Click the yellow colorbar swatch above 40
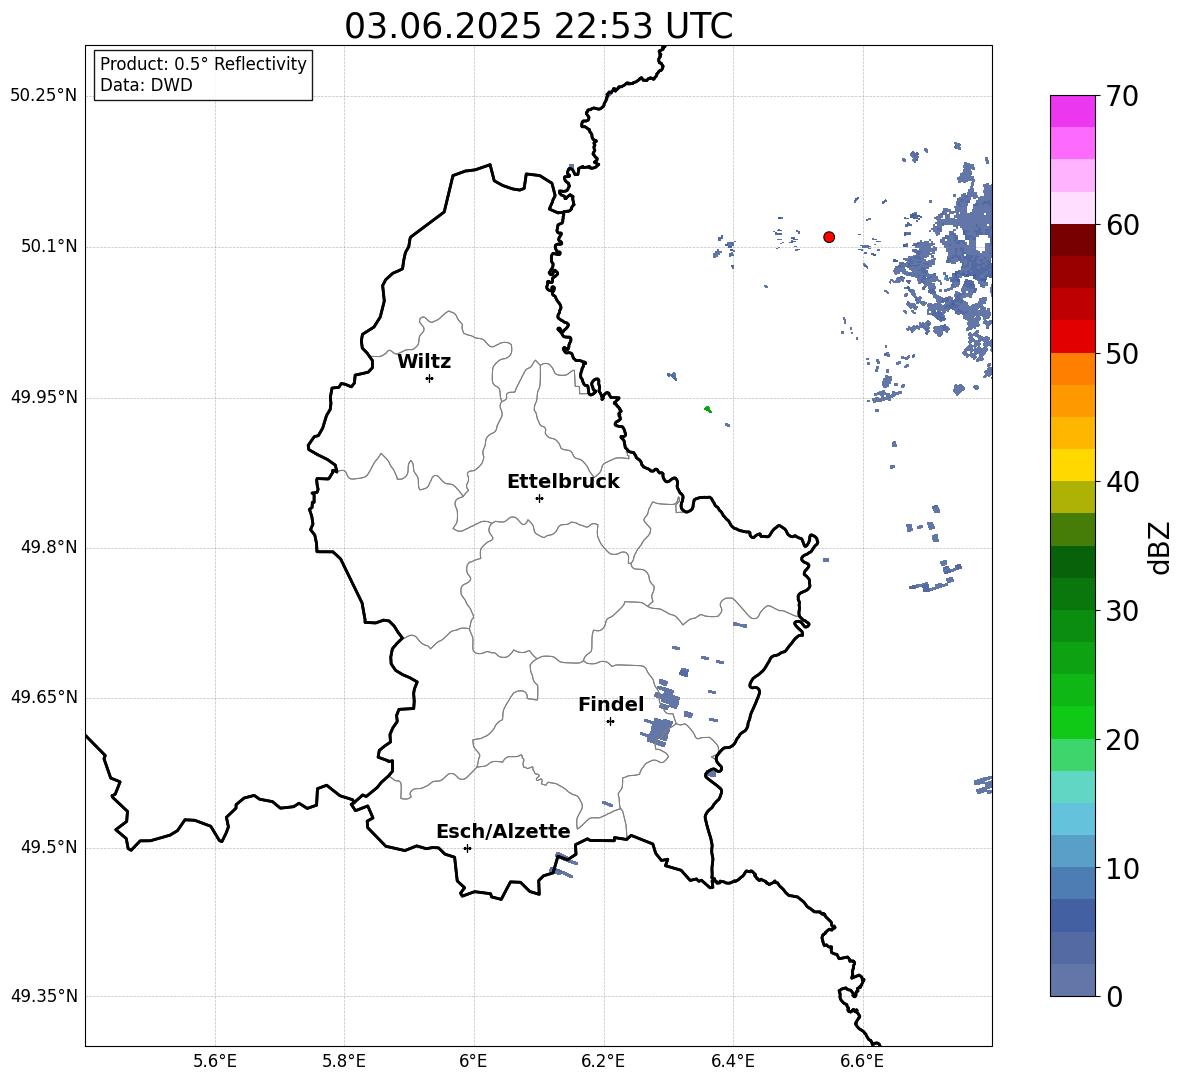The width and height of the screenshot is (1184, 1081). (x=1073, y=465)
